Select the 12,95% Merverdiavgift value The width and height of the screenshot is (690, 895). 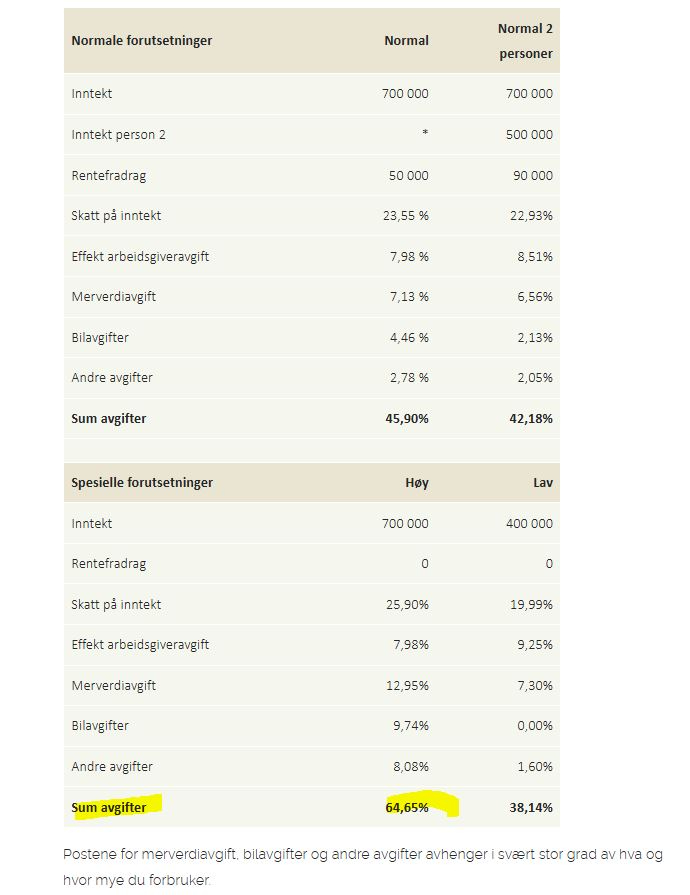pyautogui.click(x=407, y=685)
